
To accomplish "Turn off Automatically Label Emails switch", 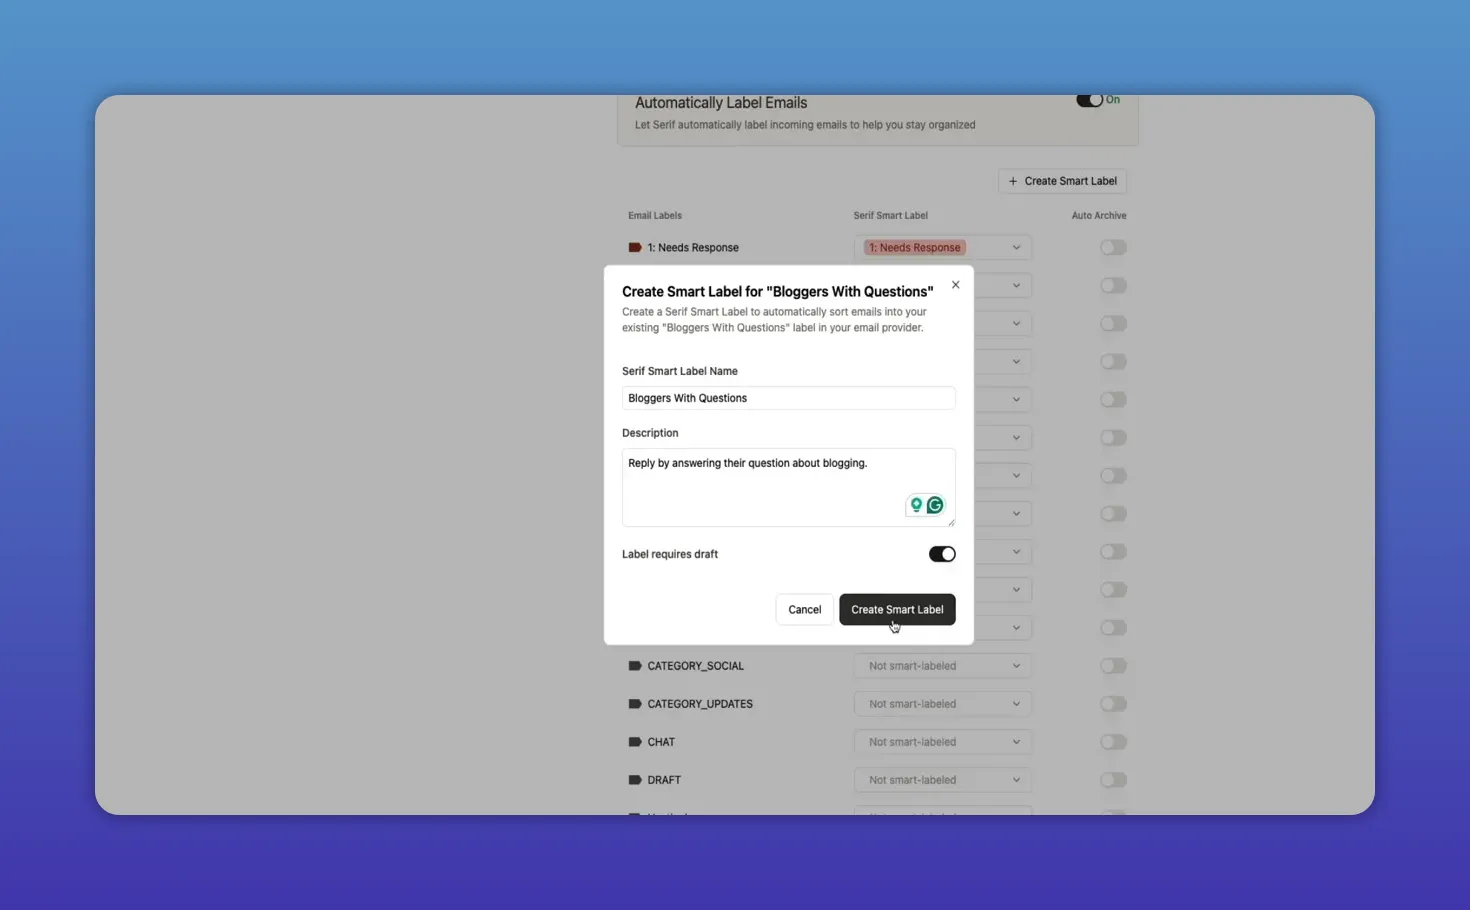I will (x=1089, y=100).
